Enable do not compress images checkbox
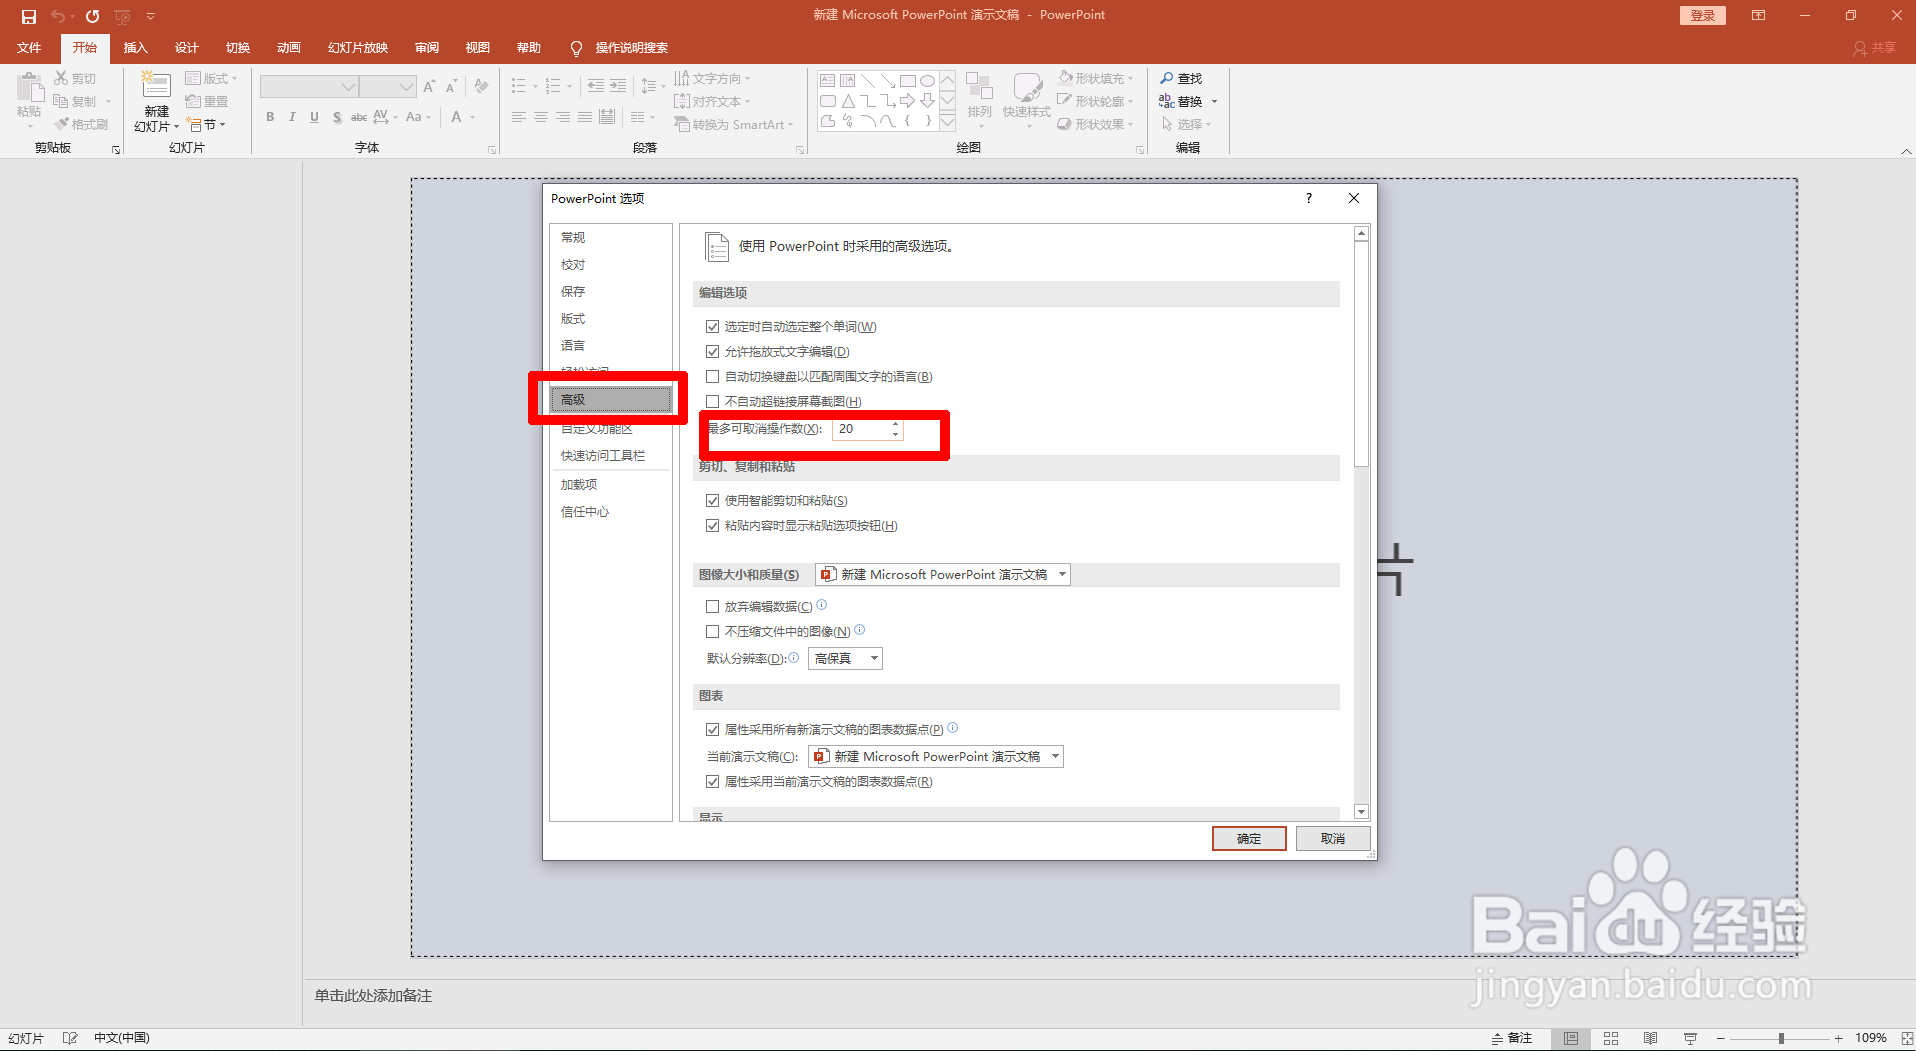 click(713, 632)
